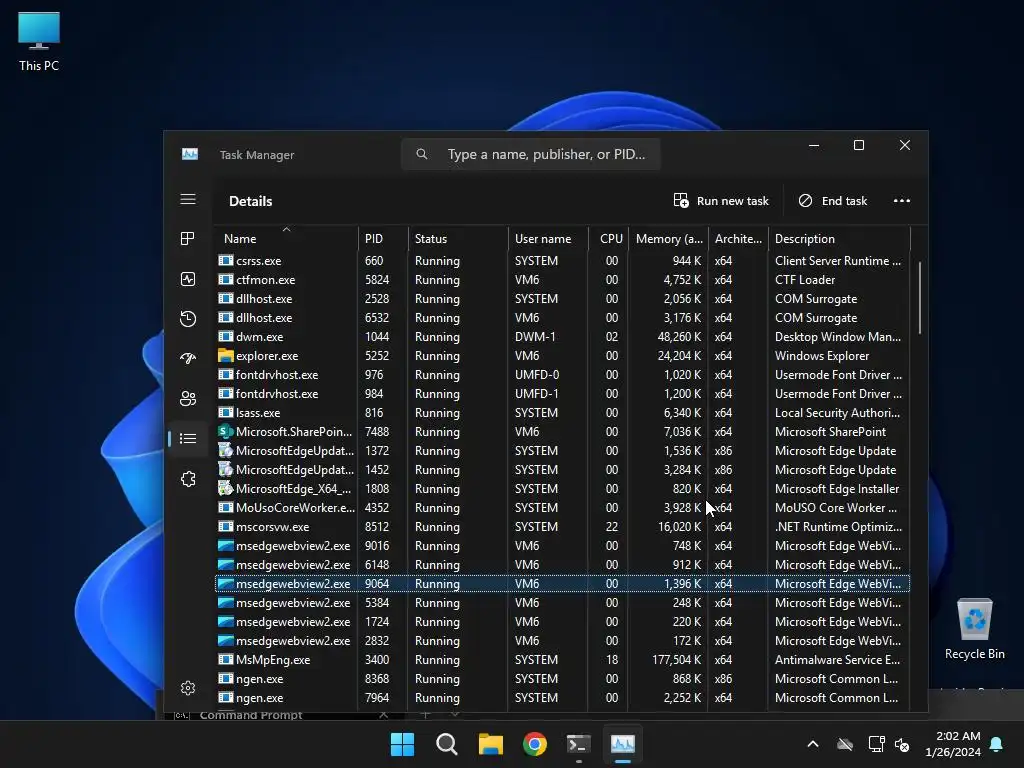Select MicrosoftEdgeUpdate with PID 1452
1024x768 pixels.
click(562, 469)
